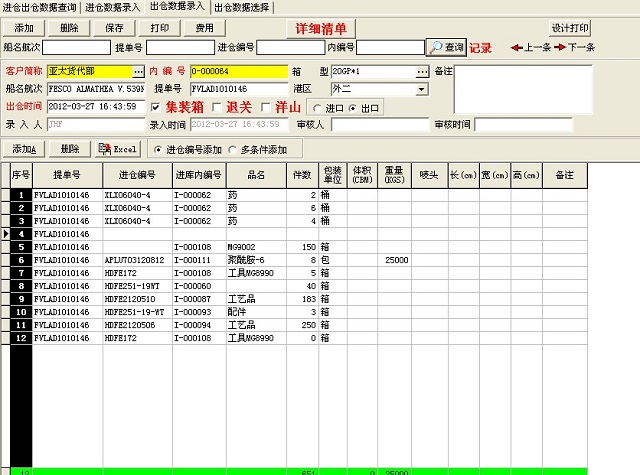Click the Excel export button

(x=117, y=149)
